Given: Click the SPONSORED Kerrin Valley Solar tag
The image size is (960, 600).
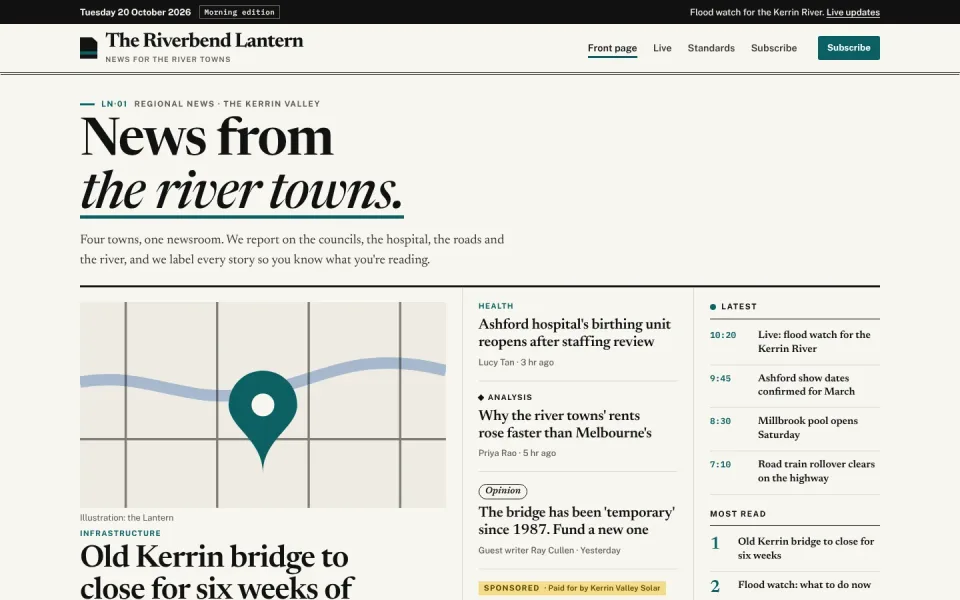Looking at the screenshot, I should 572,588.
